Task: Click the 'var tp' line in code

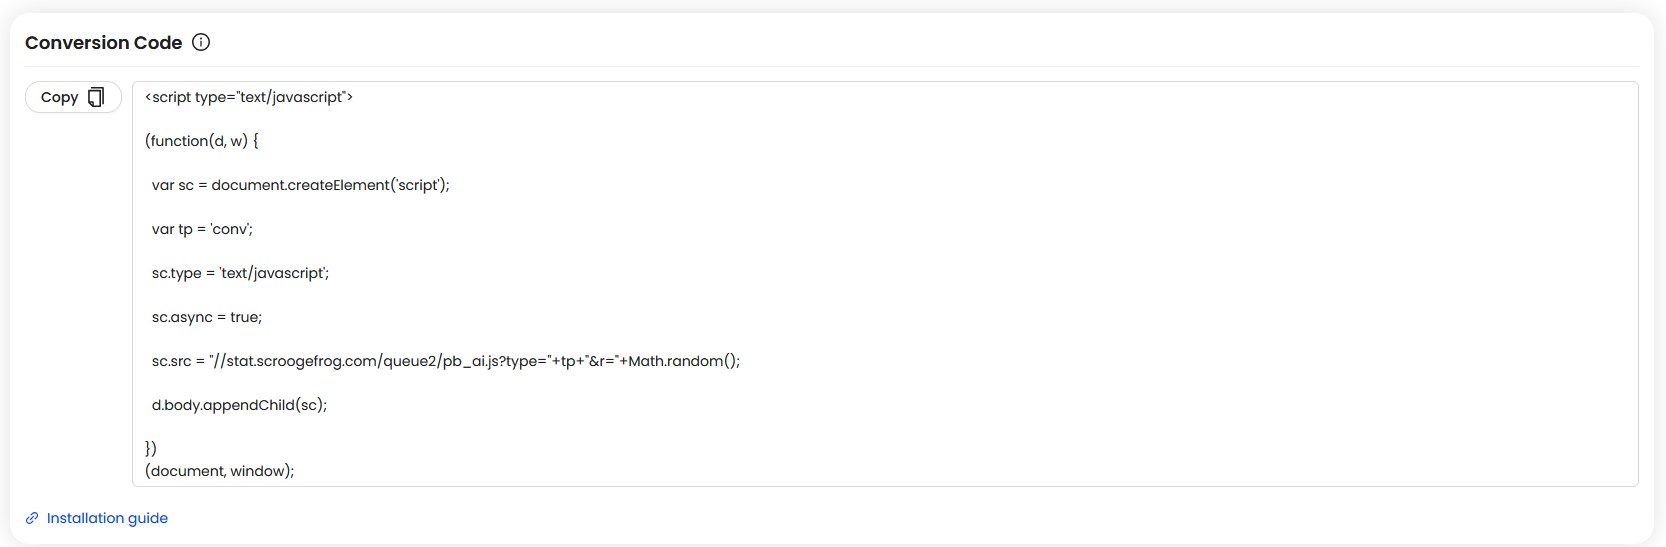Action: point(202,229)
